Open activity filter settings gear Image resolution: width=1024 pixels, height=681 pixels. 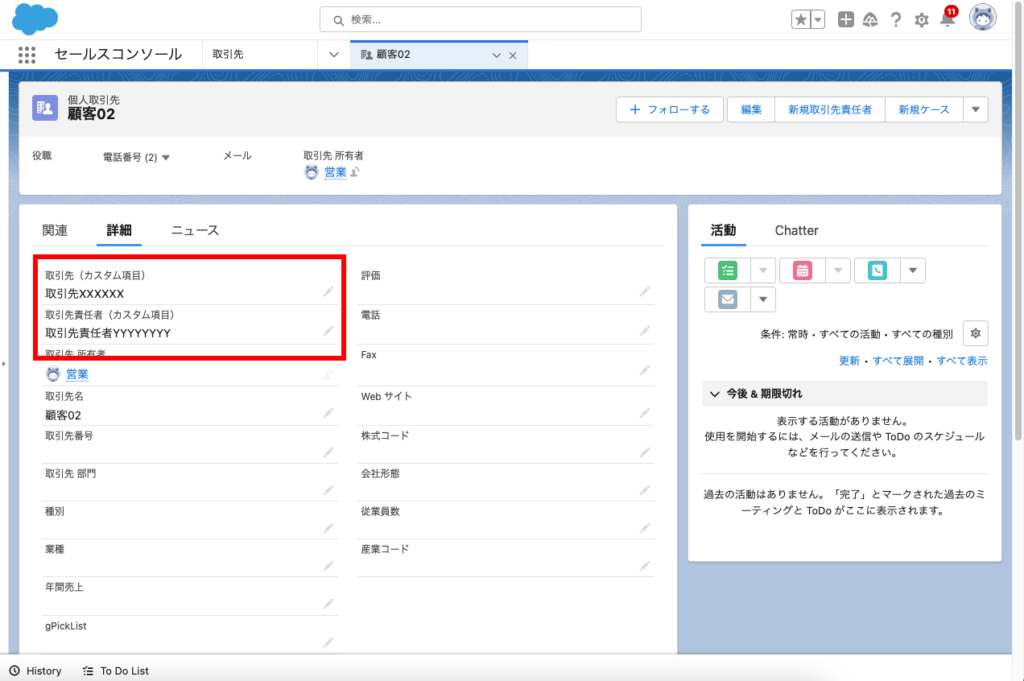[975, 333]
